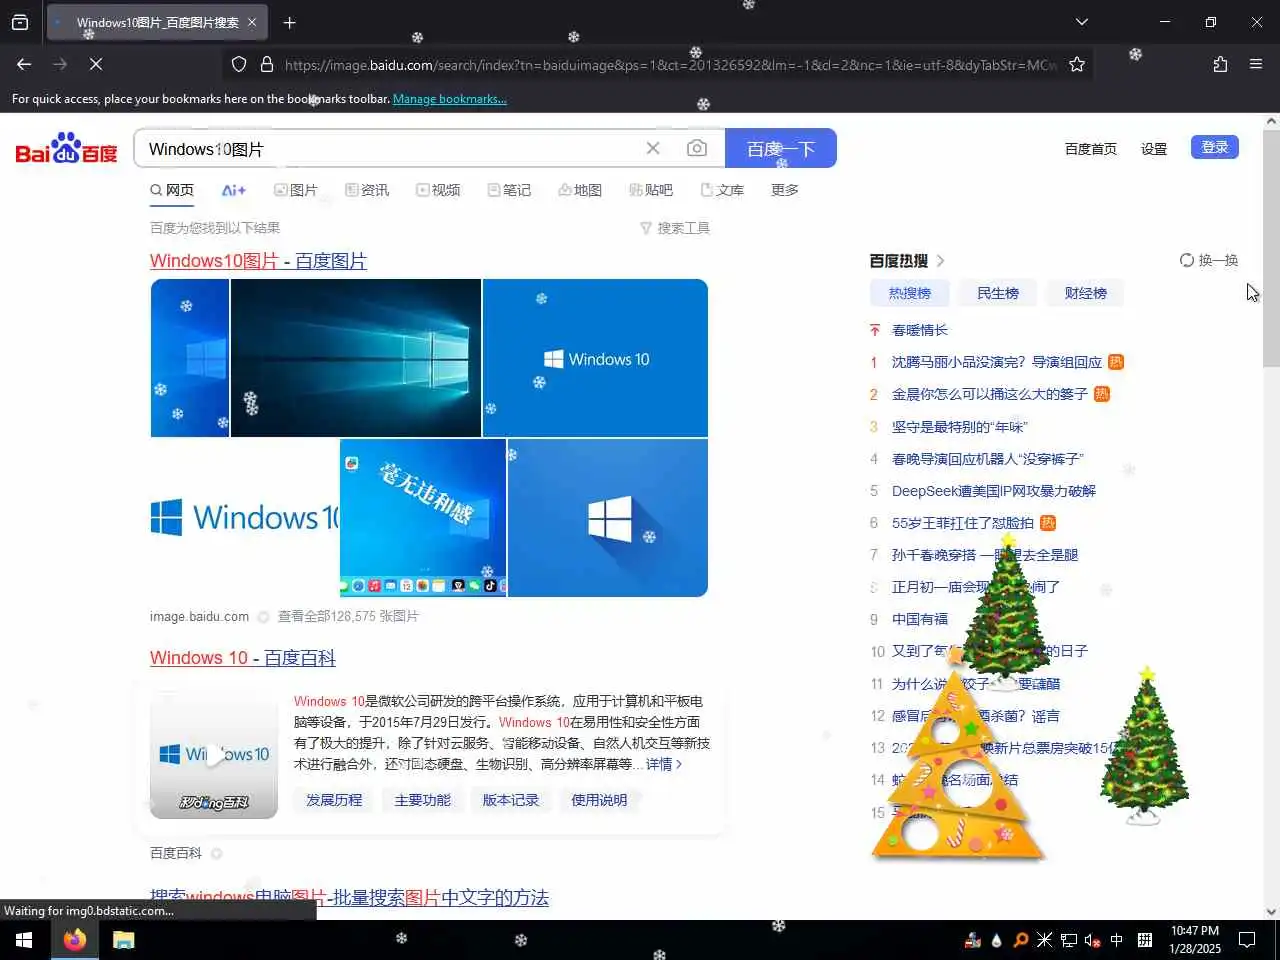Open hot search 坚守是最特别的年味
Viewport: 1280px width, 960px height.
tap(960, 427)
